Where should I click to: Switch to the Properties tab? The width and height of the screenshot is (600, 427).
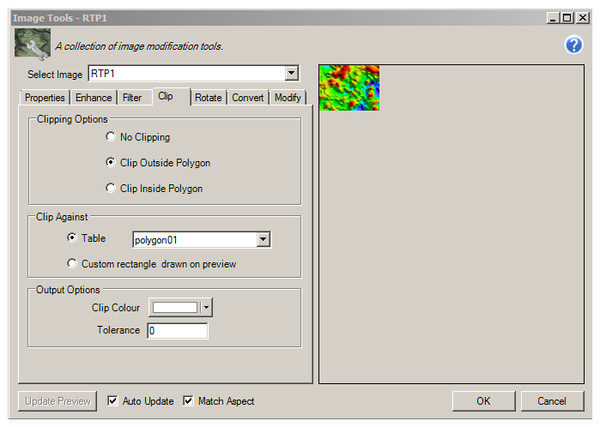(44, 98)
